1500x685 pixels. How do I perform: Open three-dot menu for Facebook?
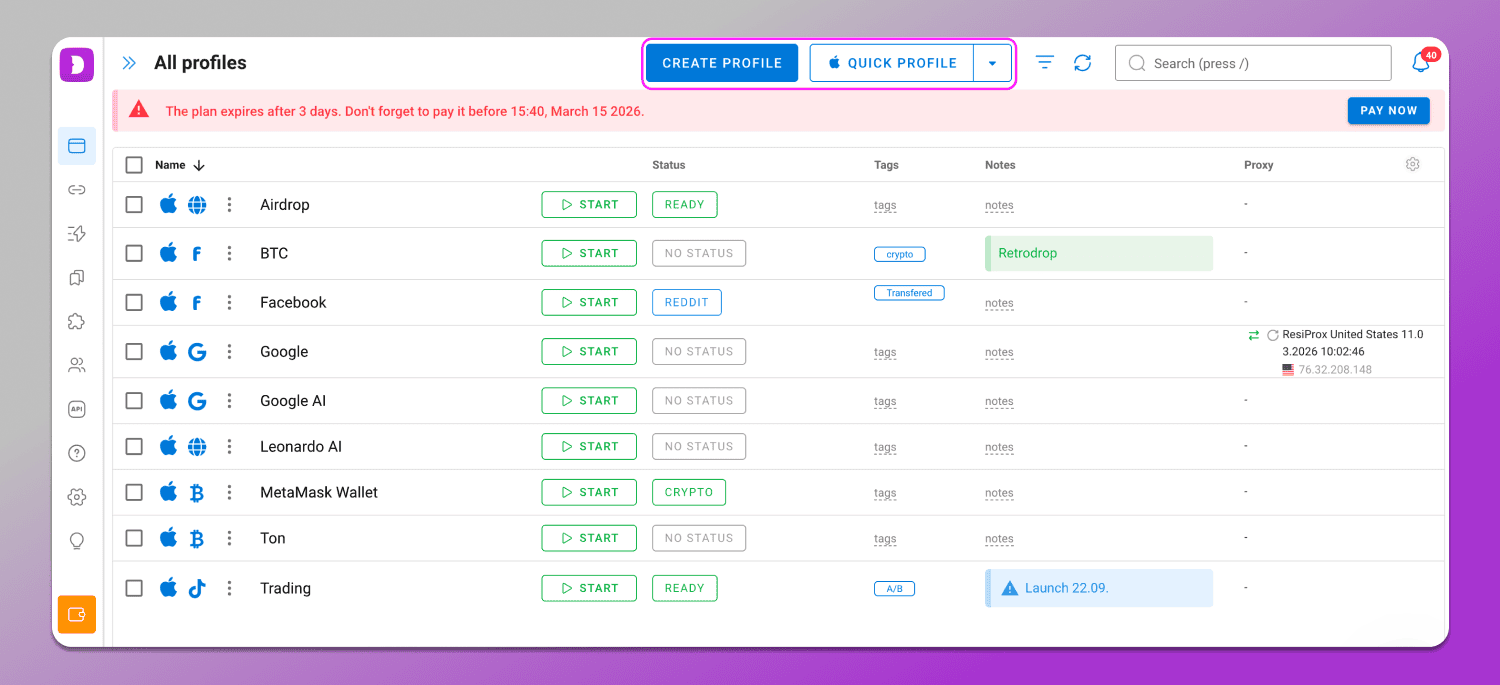click(x=229, y=303)
